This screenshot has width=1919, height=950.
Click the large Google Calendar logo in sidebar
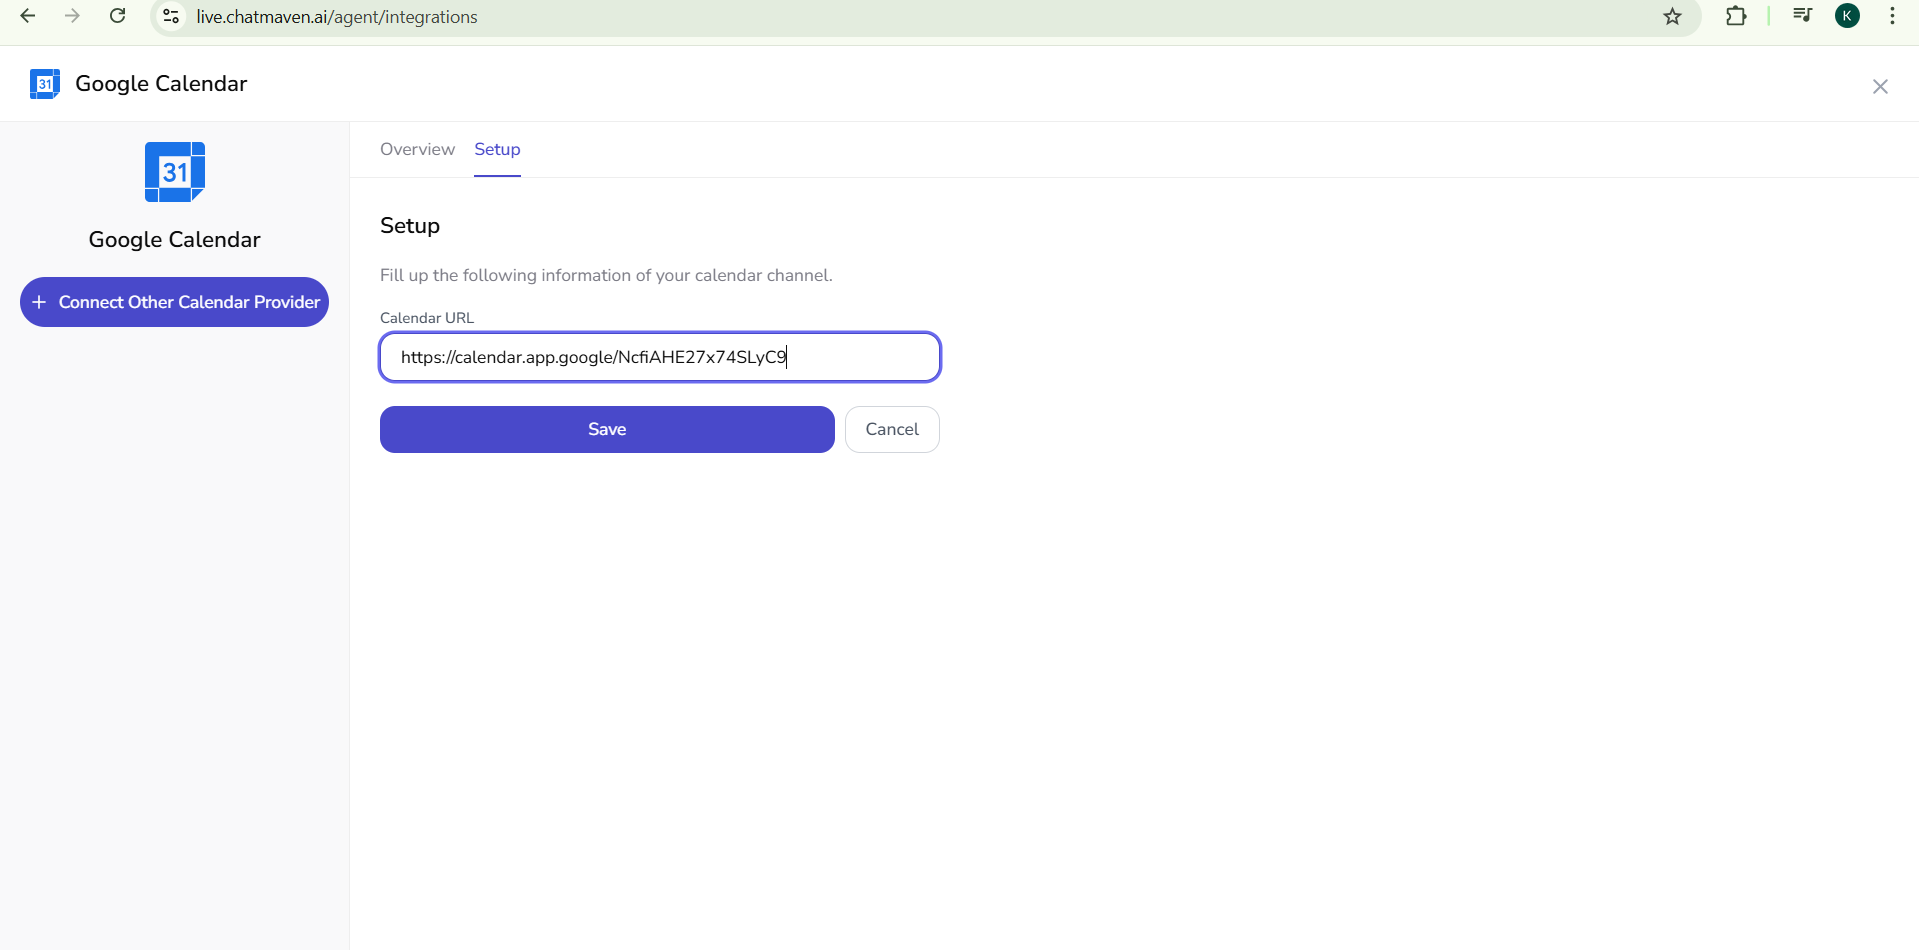pyautogui.click(x=175, y=172)
